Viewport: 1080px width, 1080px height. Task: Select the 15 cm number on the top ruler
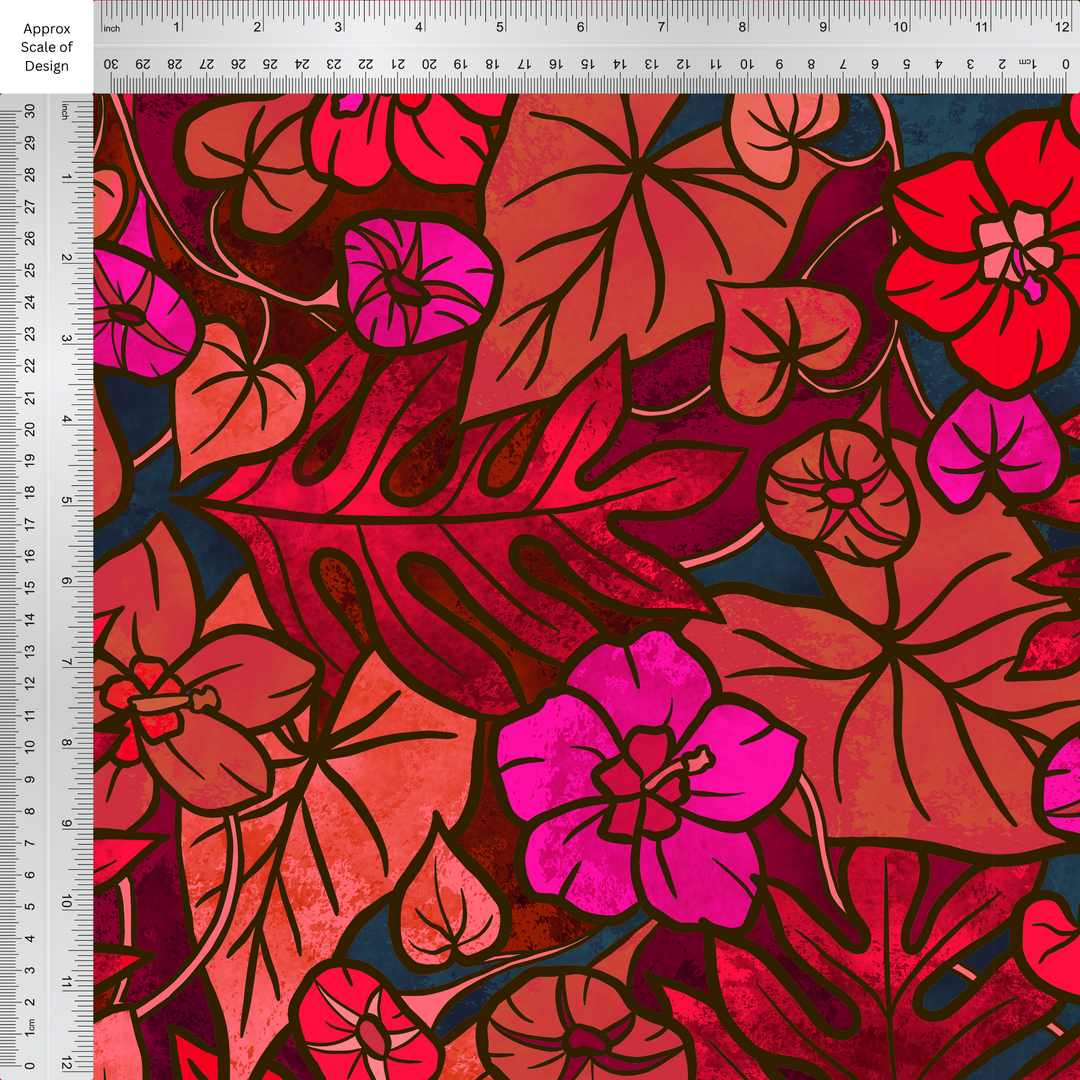pyautogui.click(x=587, y=63)
